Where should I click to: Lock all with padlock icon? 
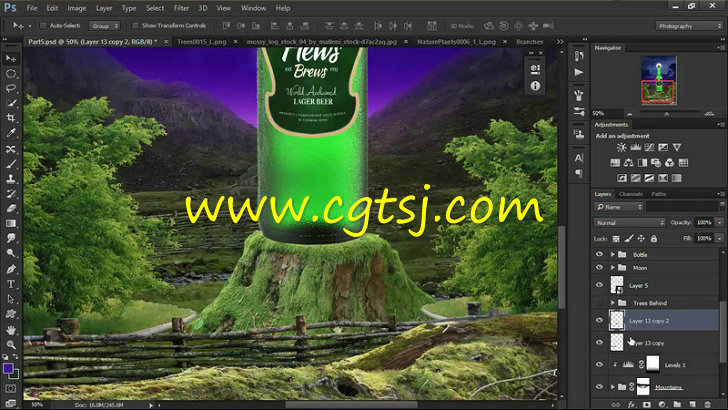point(654,239)
